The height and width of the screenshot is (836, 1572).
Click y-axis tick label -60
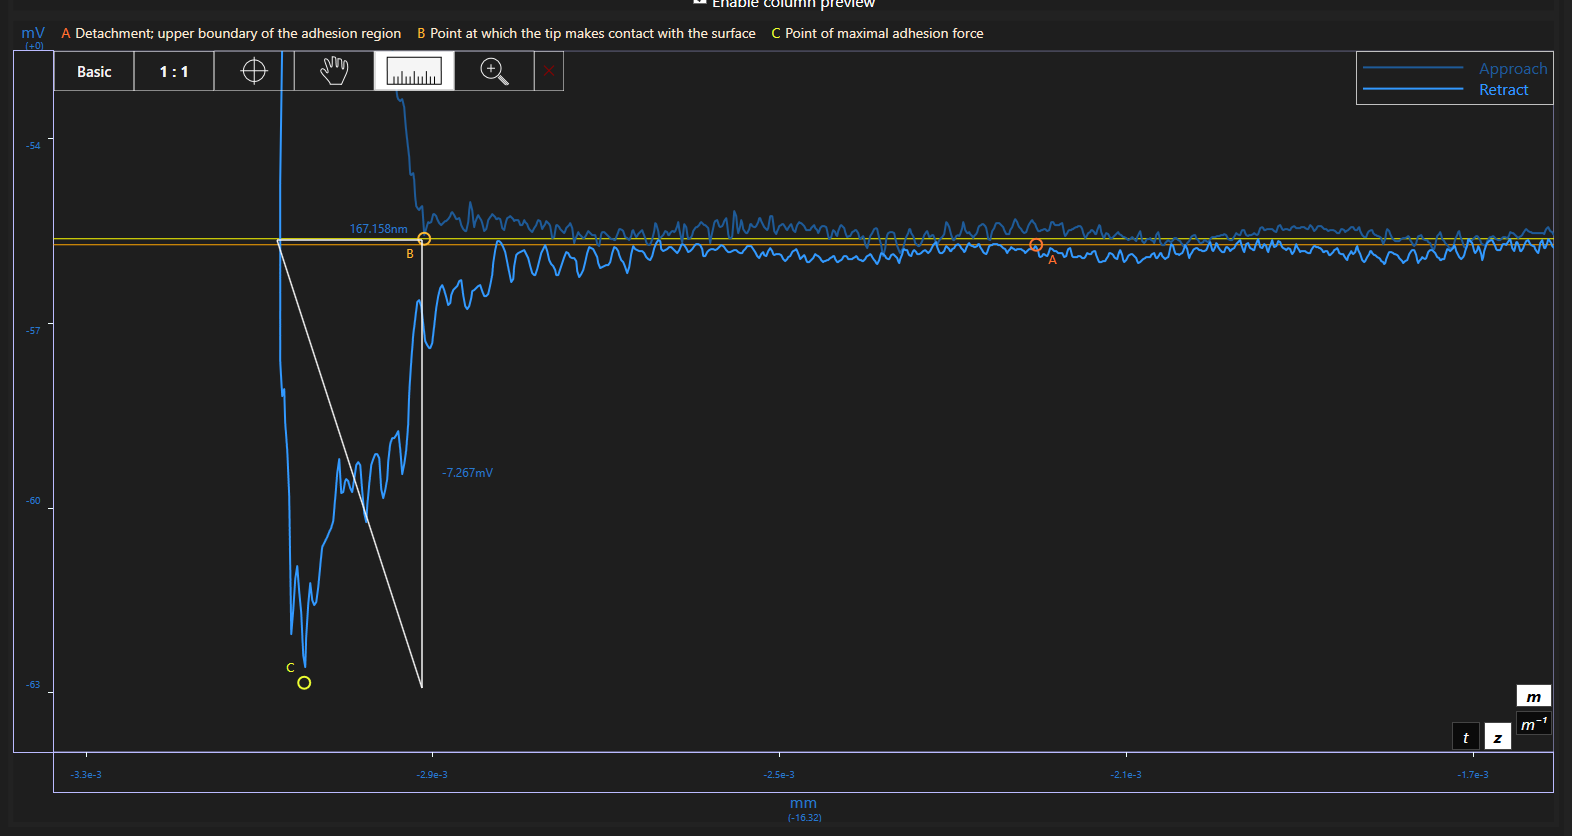pos(33,501)
